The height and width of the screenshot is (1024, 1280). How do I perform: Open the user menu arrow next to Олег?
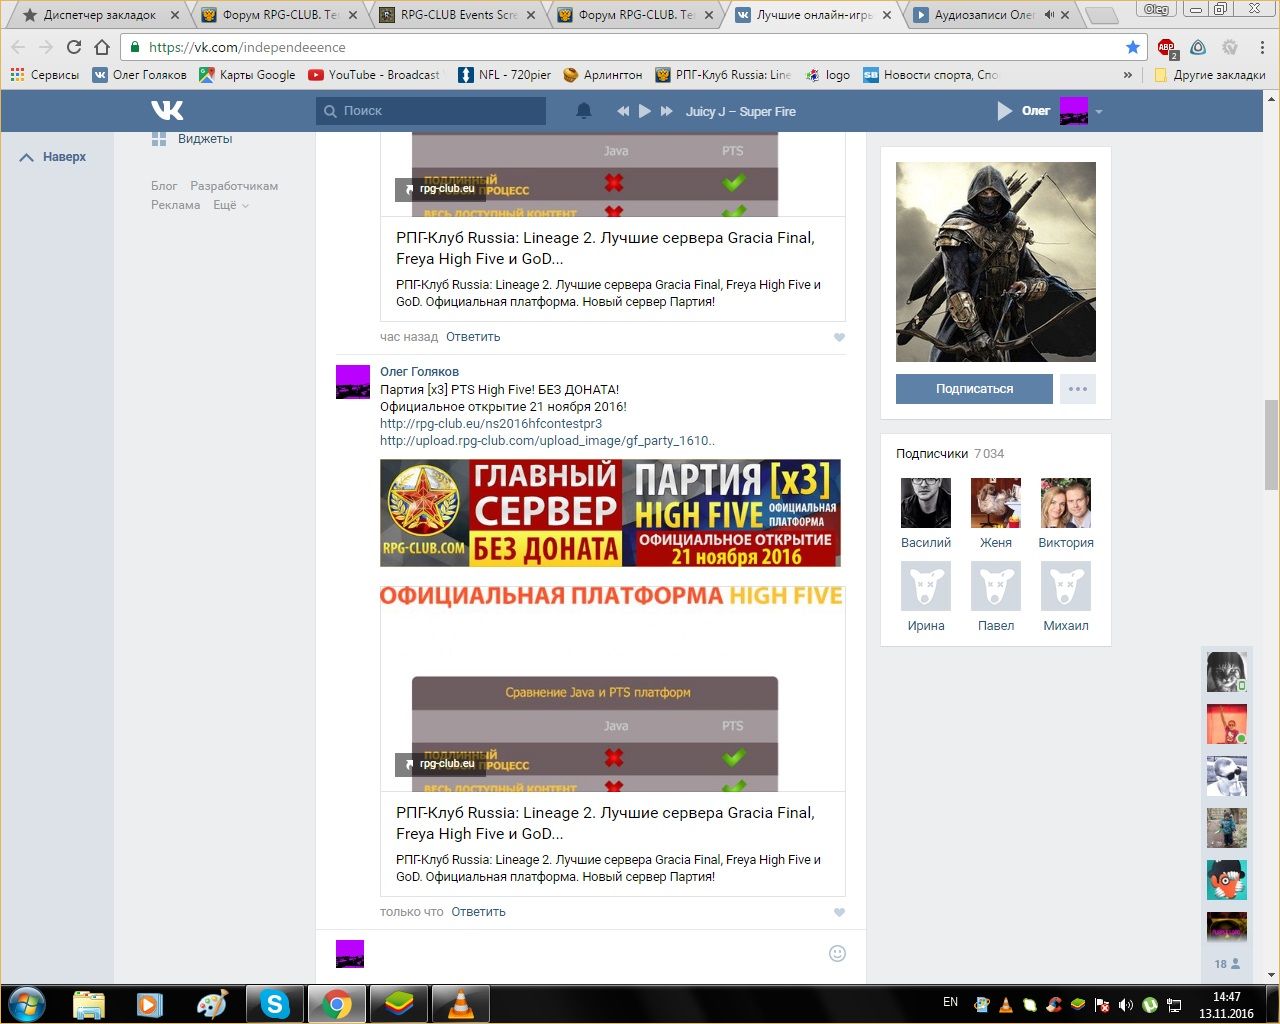click(x=1098, y=112)
